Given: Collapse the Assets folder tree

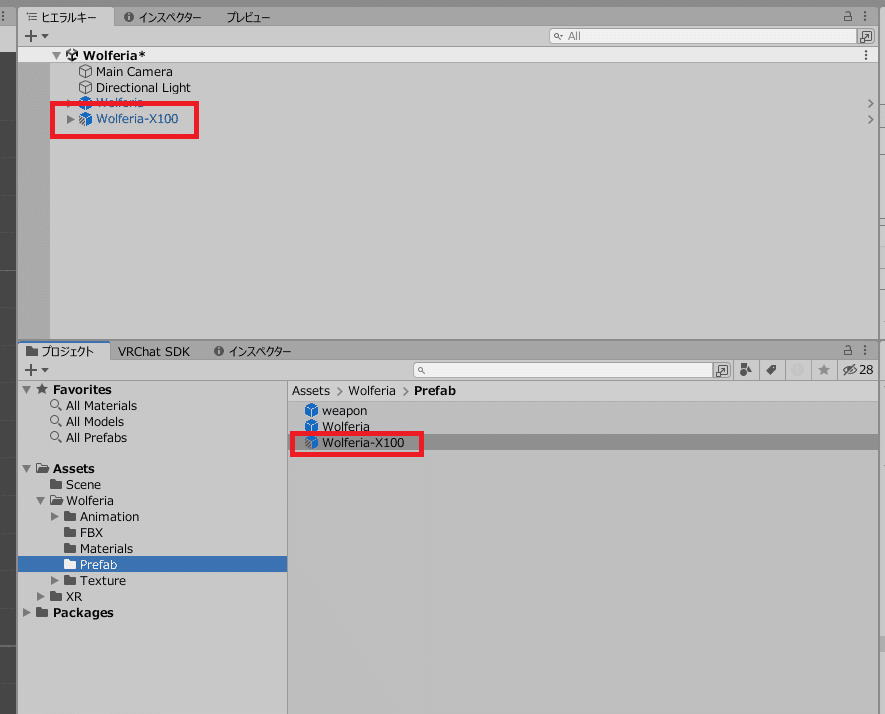Looking at the screenshot, I should [27, 468].
